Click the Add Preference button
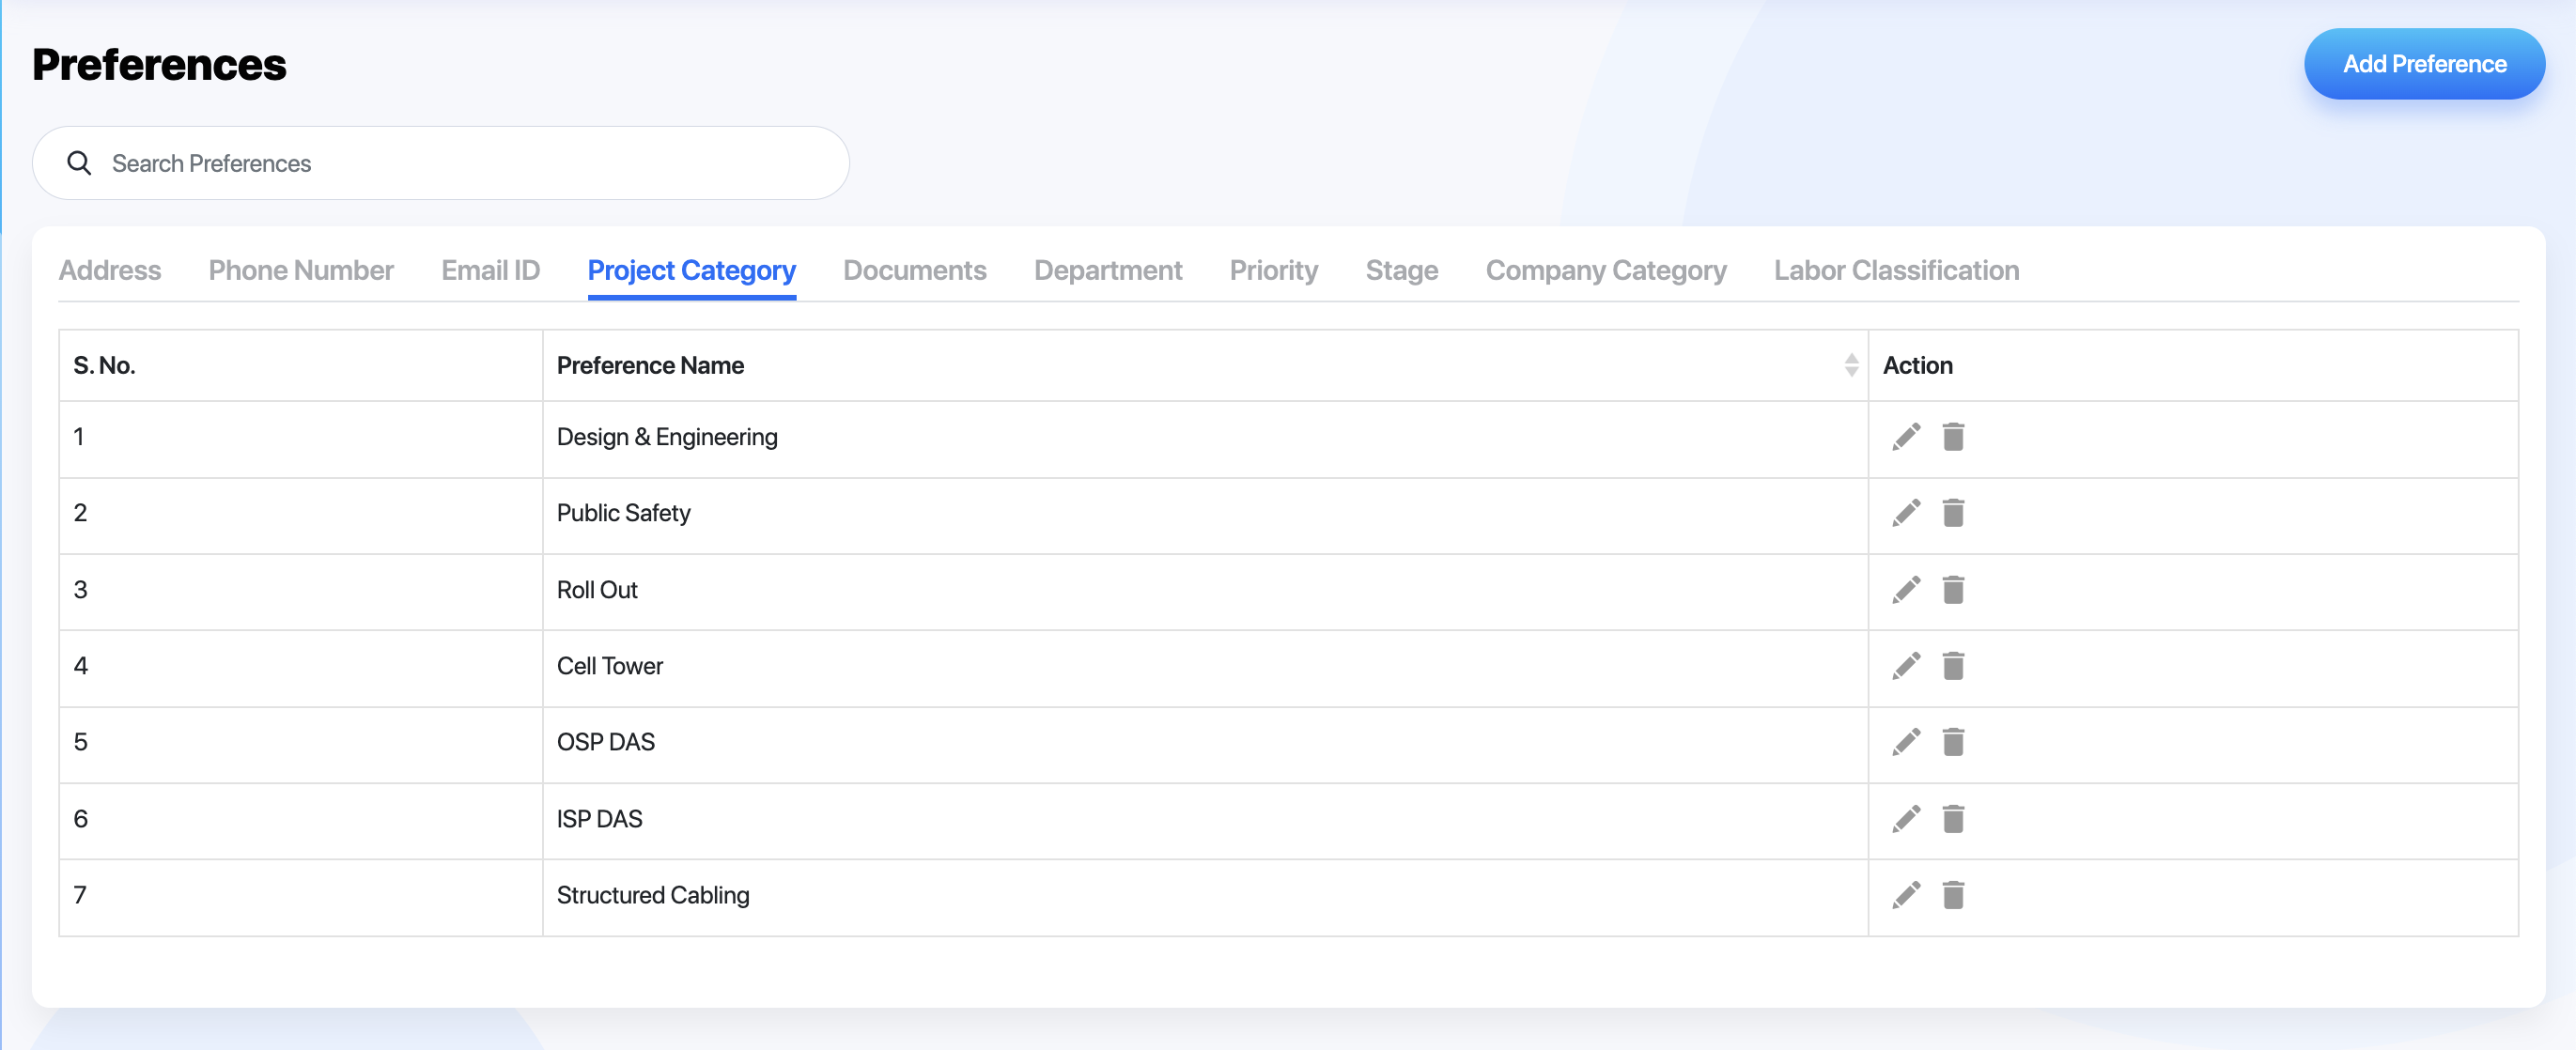Image resolution: width=2576 pixels, height=1050 pixels. 2424,64
